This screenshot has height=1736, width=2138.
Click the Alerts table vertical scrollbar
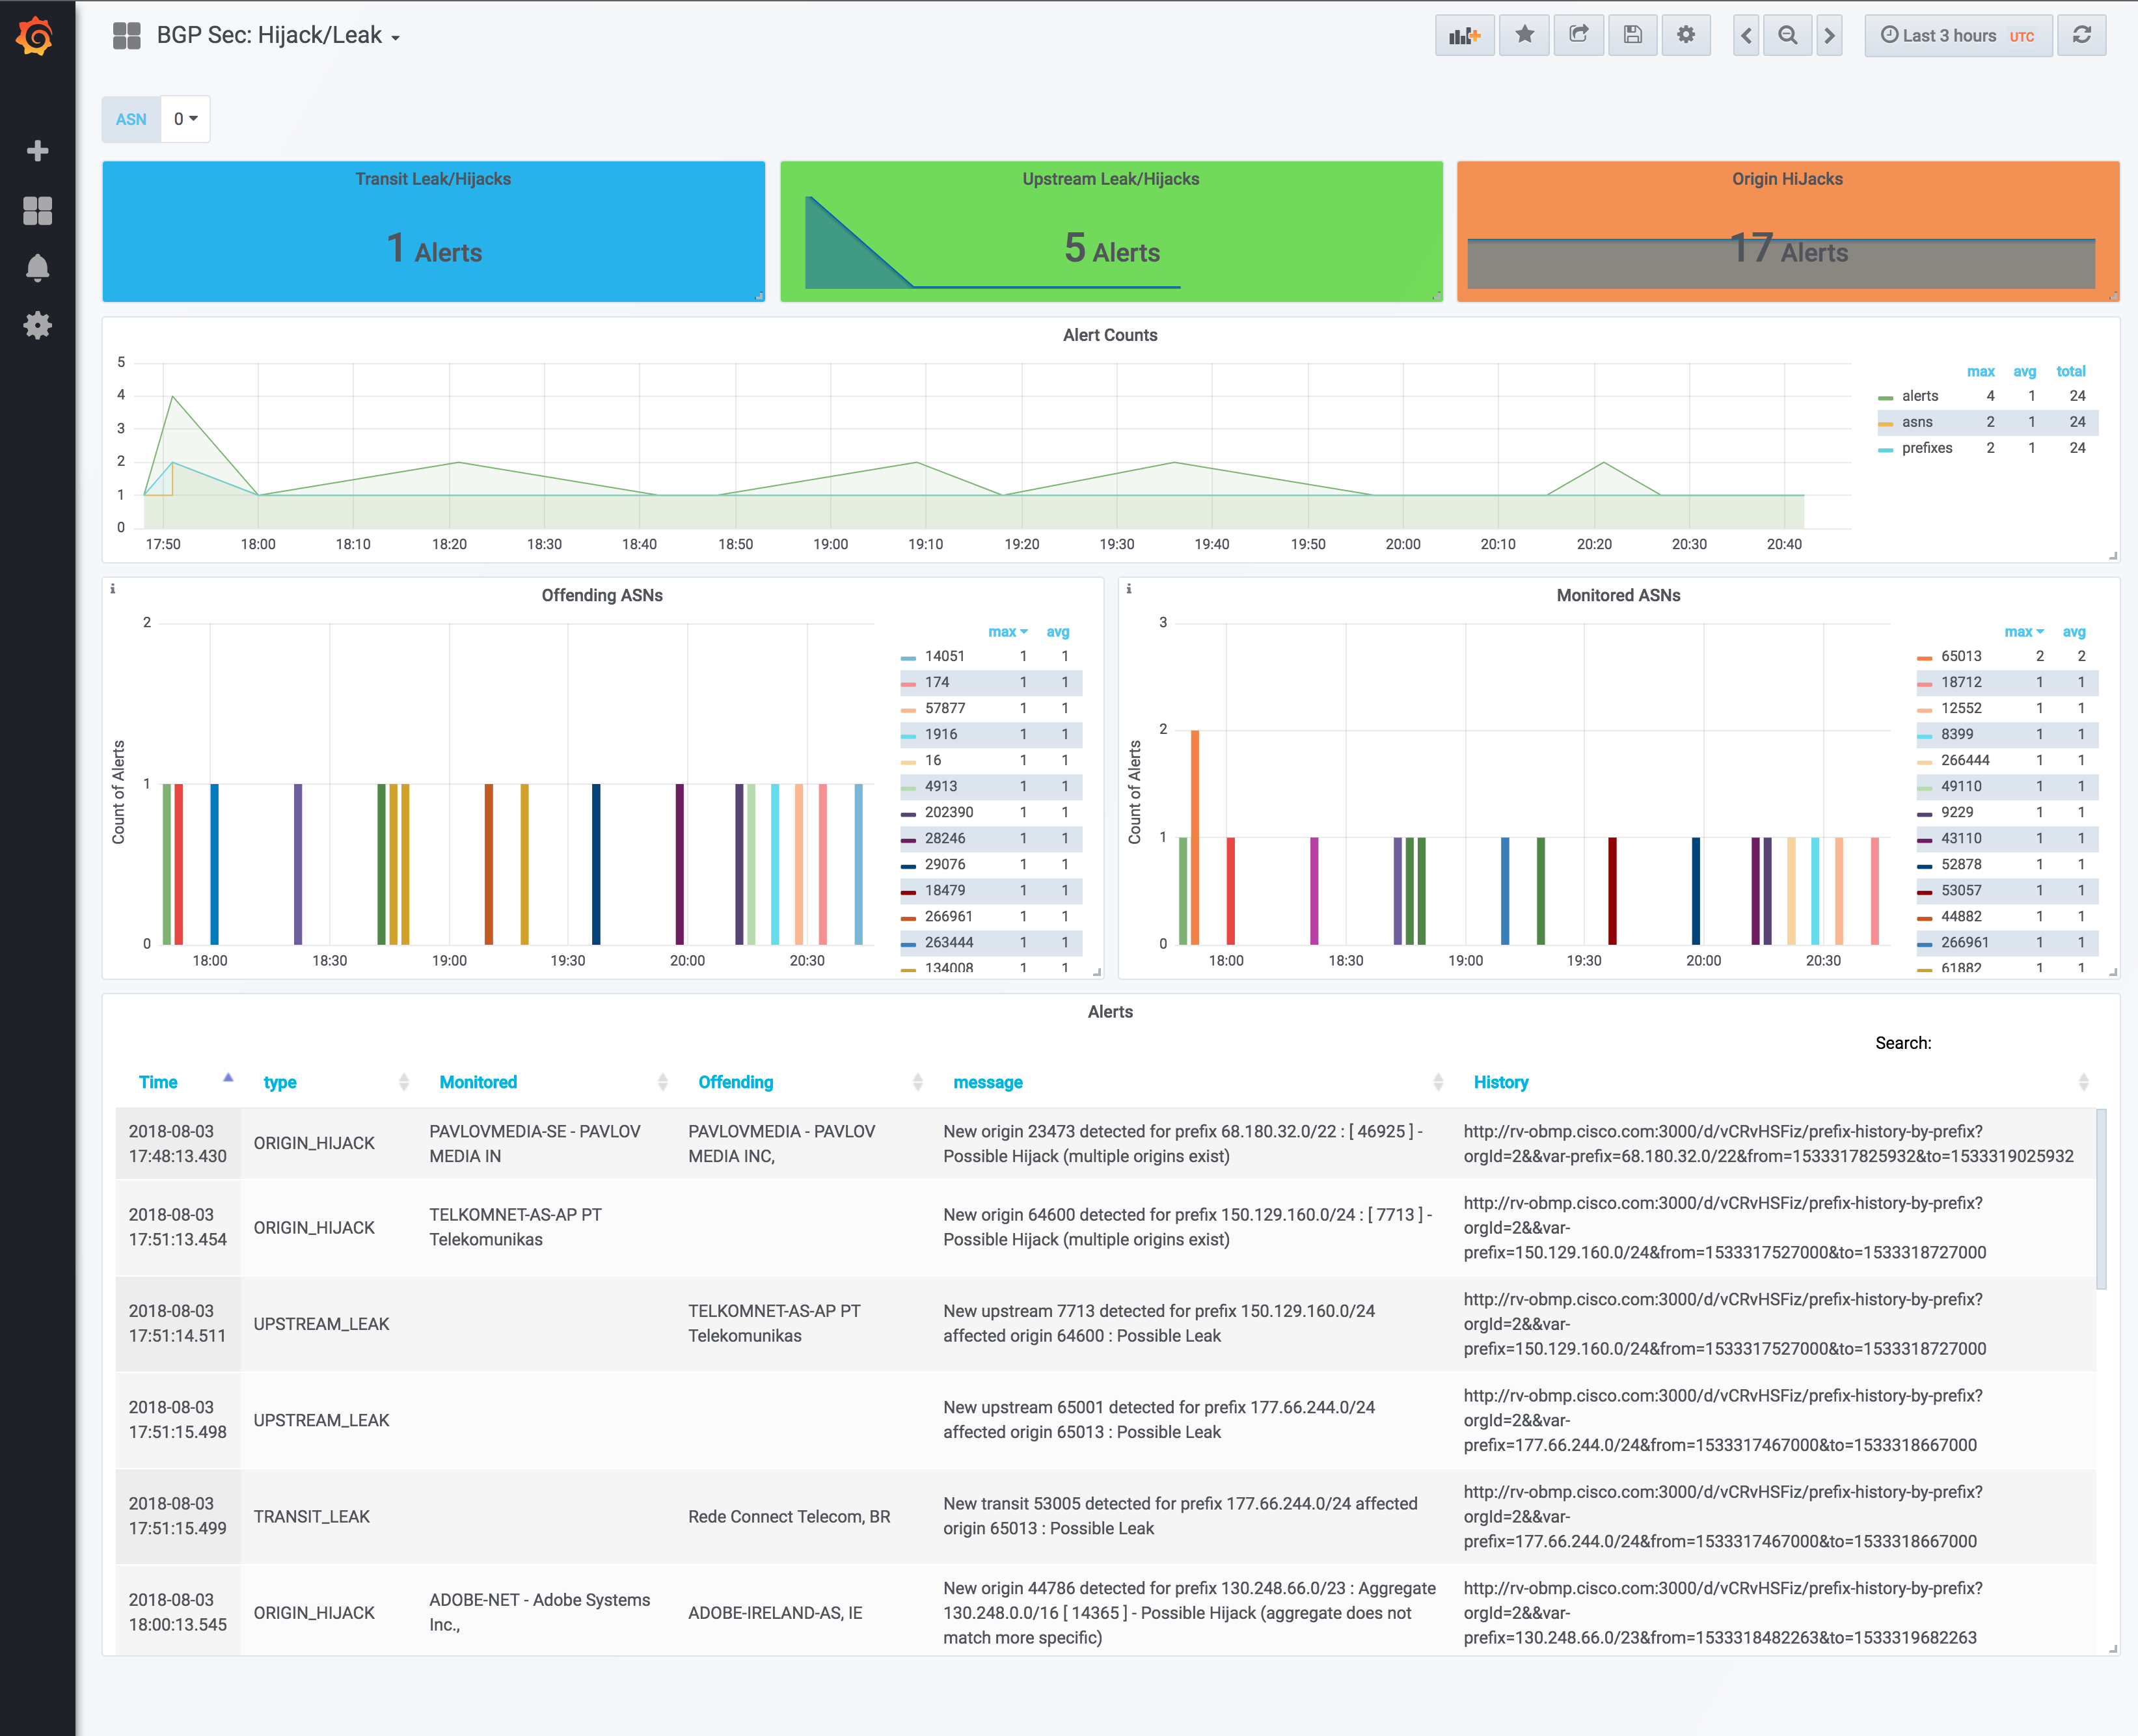click(x=2102, y=1200)
